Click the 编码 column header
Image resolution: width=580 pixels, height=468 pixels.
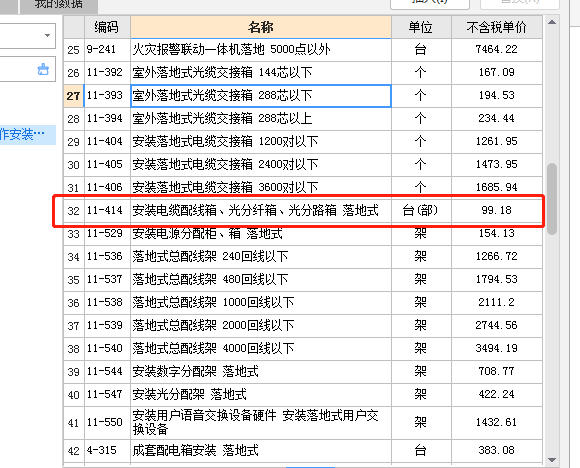point(107,27)
